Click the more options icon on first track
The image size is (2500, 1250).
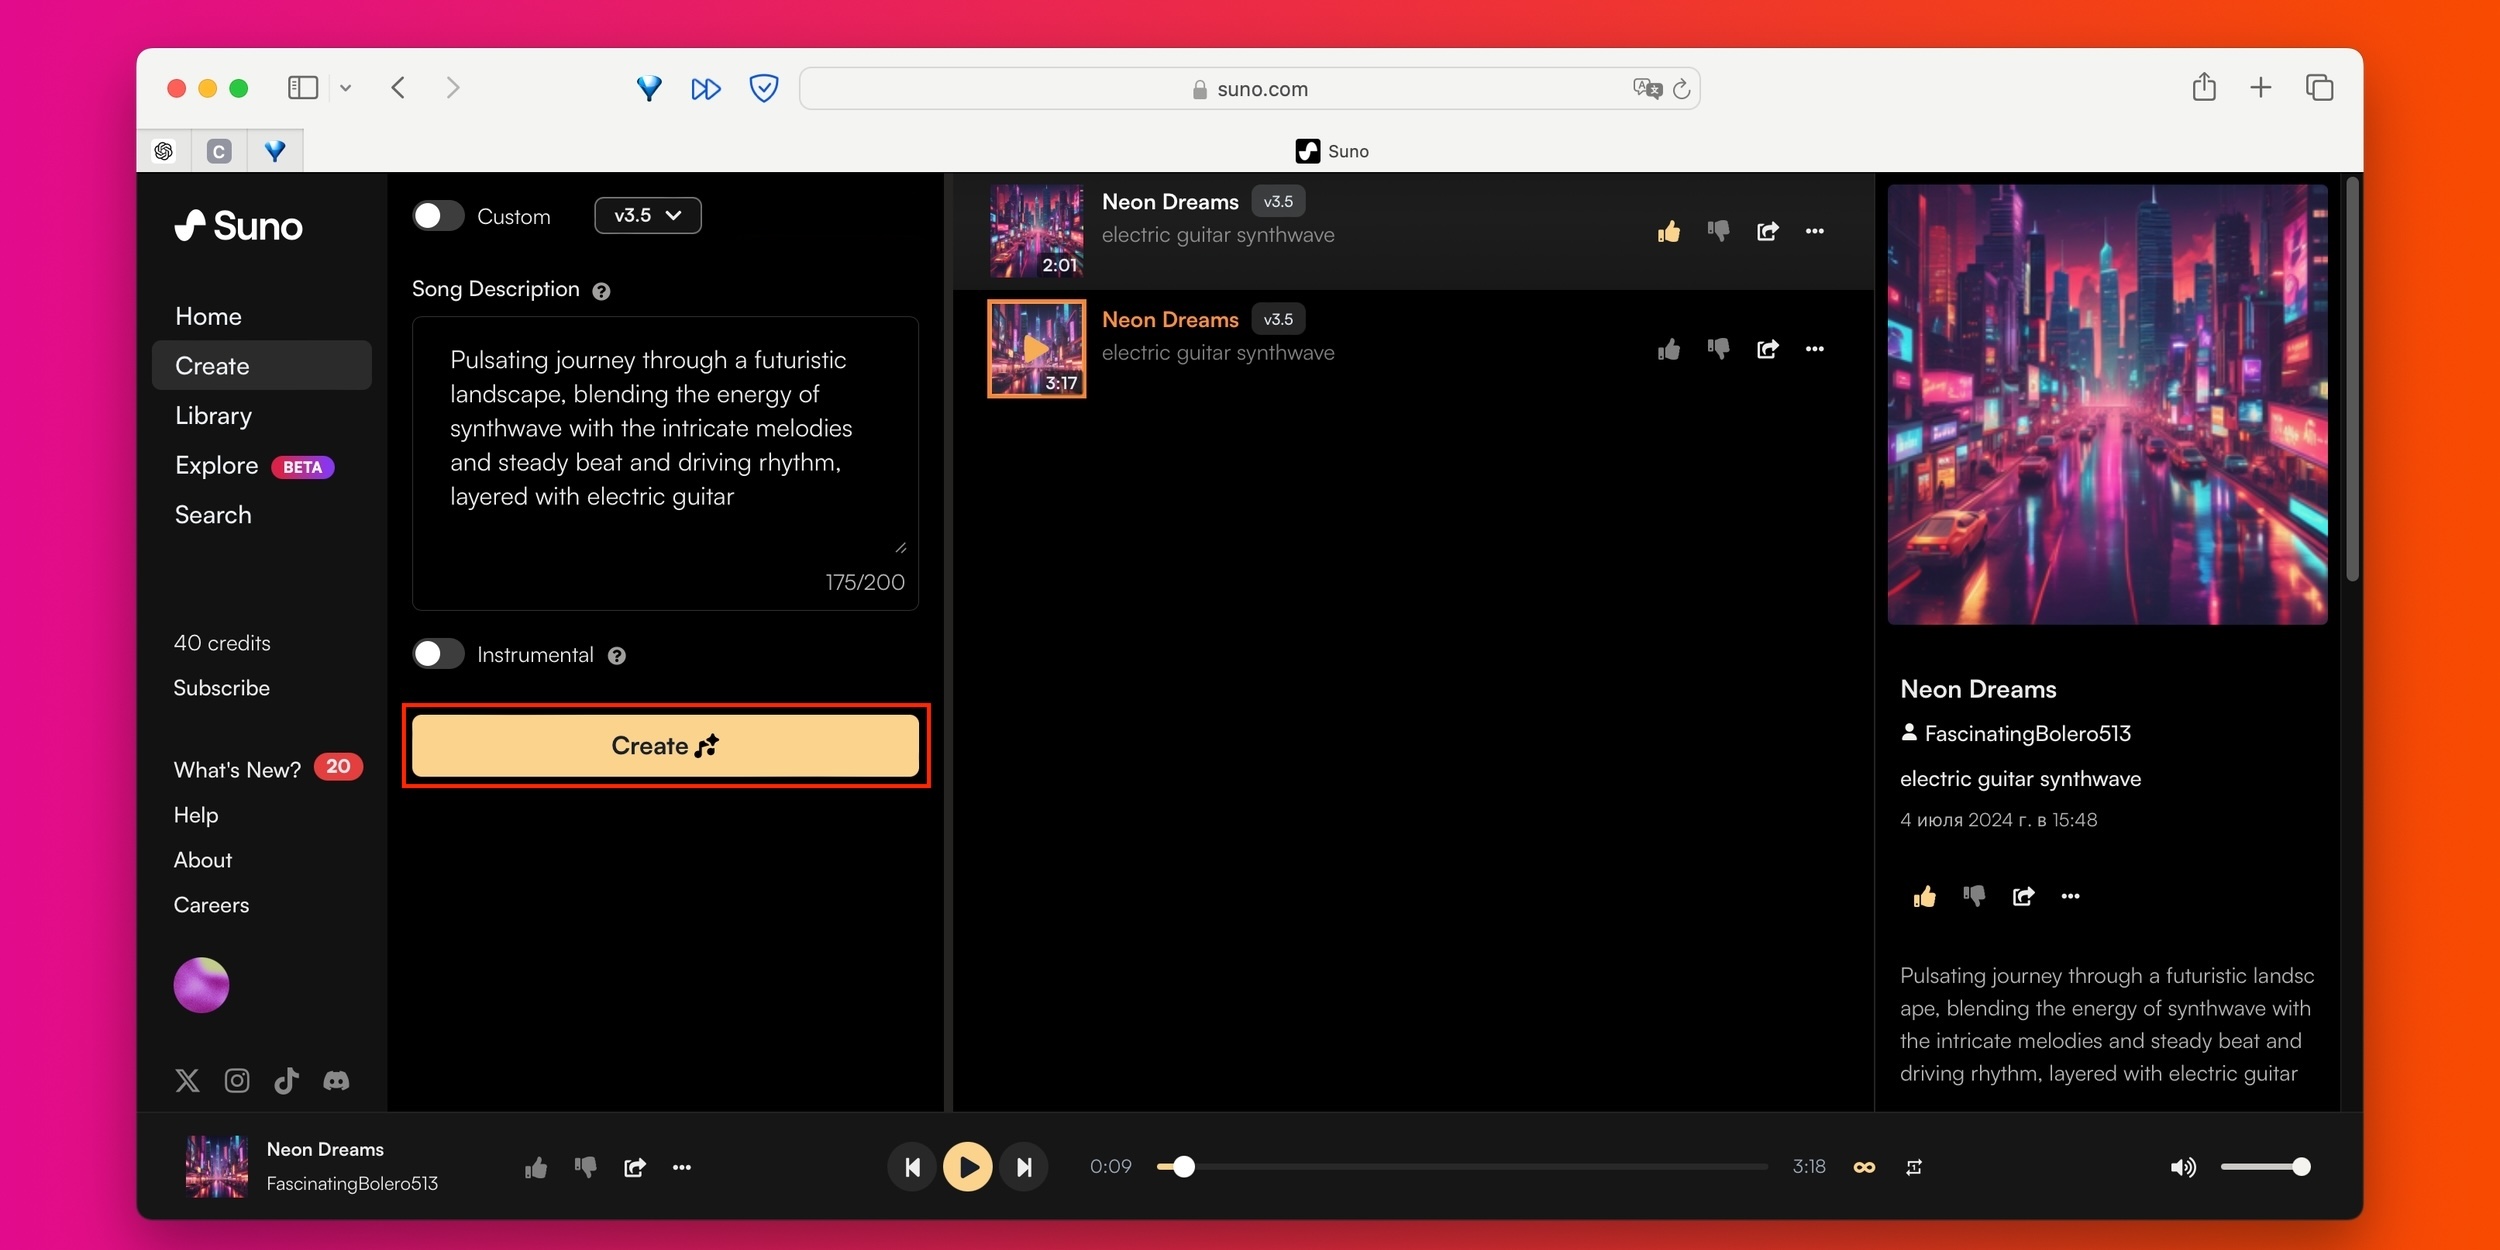pyautogui.click(x=1814, y=231)
